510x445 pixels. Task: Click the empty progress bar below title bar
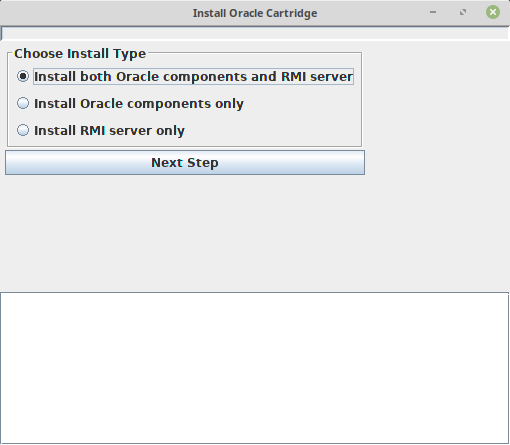(255, 33)
